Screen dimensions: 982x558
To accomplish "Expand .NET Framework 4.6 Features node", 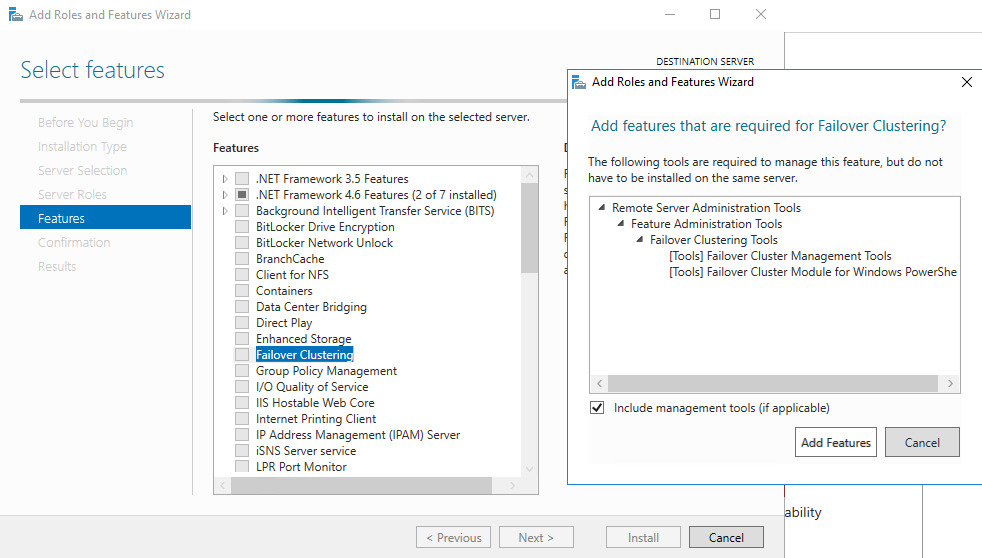I will point(225,195).
